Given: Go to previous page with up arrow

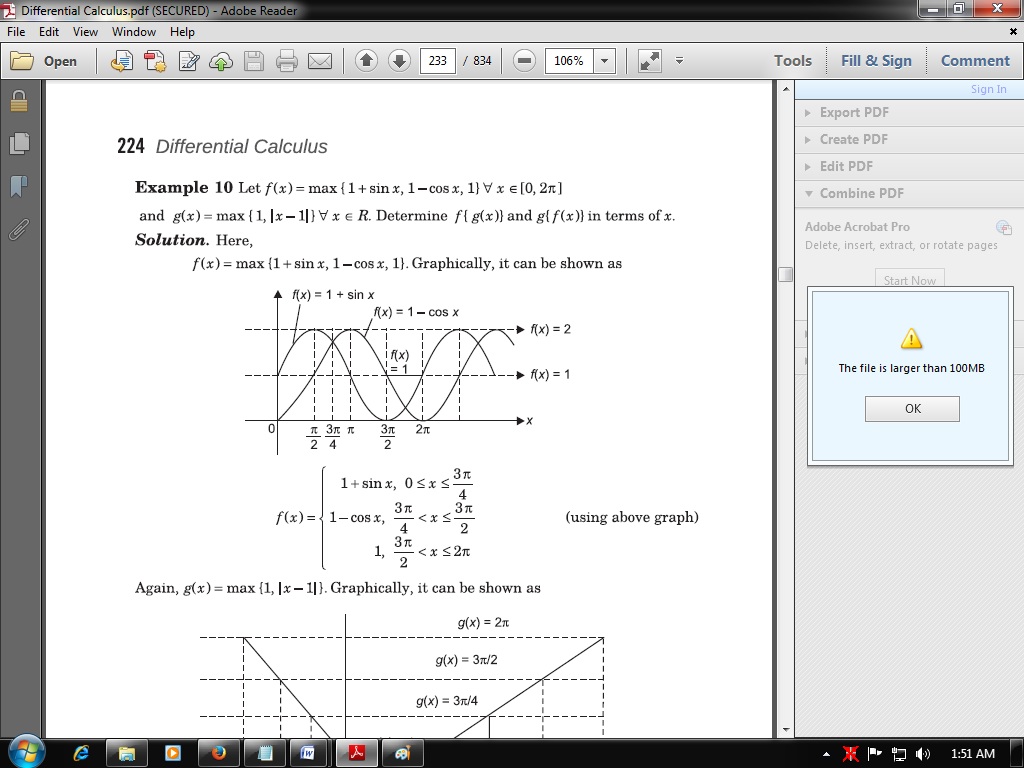Looking at the screenshot, I should pyautogui.click(x=366, y=61).
